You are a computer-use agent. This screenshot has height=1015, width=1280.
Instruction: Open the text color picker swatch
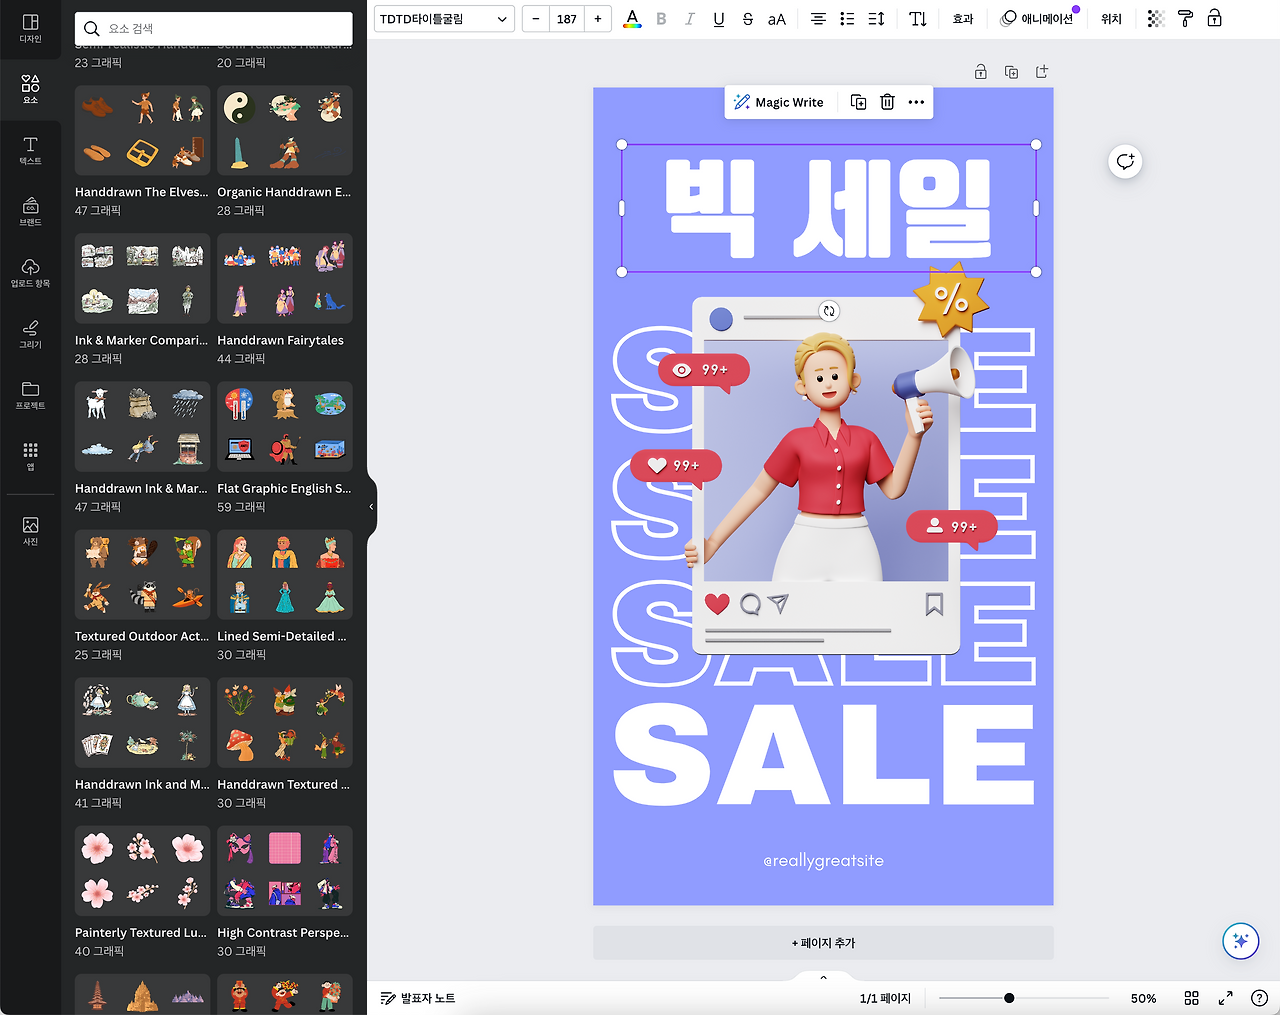click(x=632, y=18)
